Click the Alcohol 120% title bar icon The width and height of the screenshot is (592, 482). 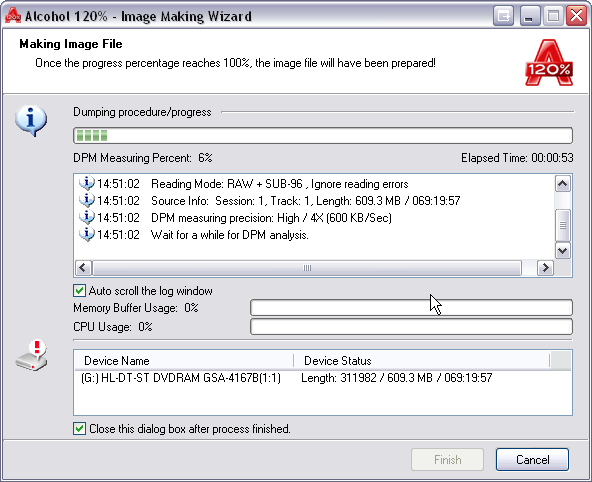[x=12, y=15]
